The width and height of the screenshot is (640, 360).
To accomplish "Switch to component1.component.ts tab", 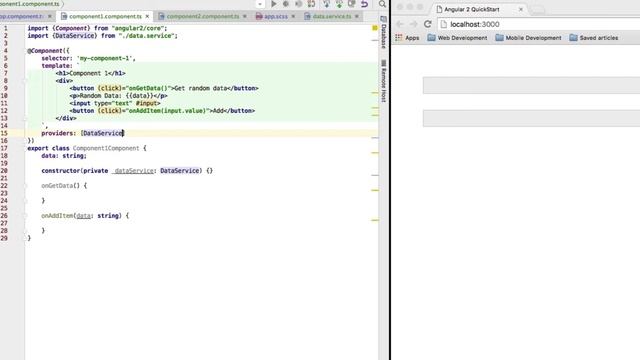I will click(105, 16).
